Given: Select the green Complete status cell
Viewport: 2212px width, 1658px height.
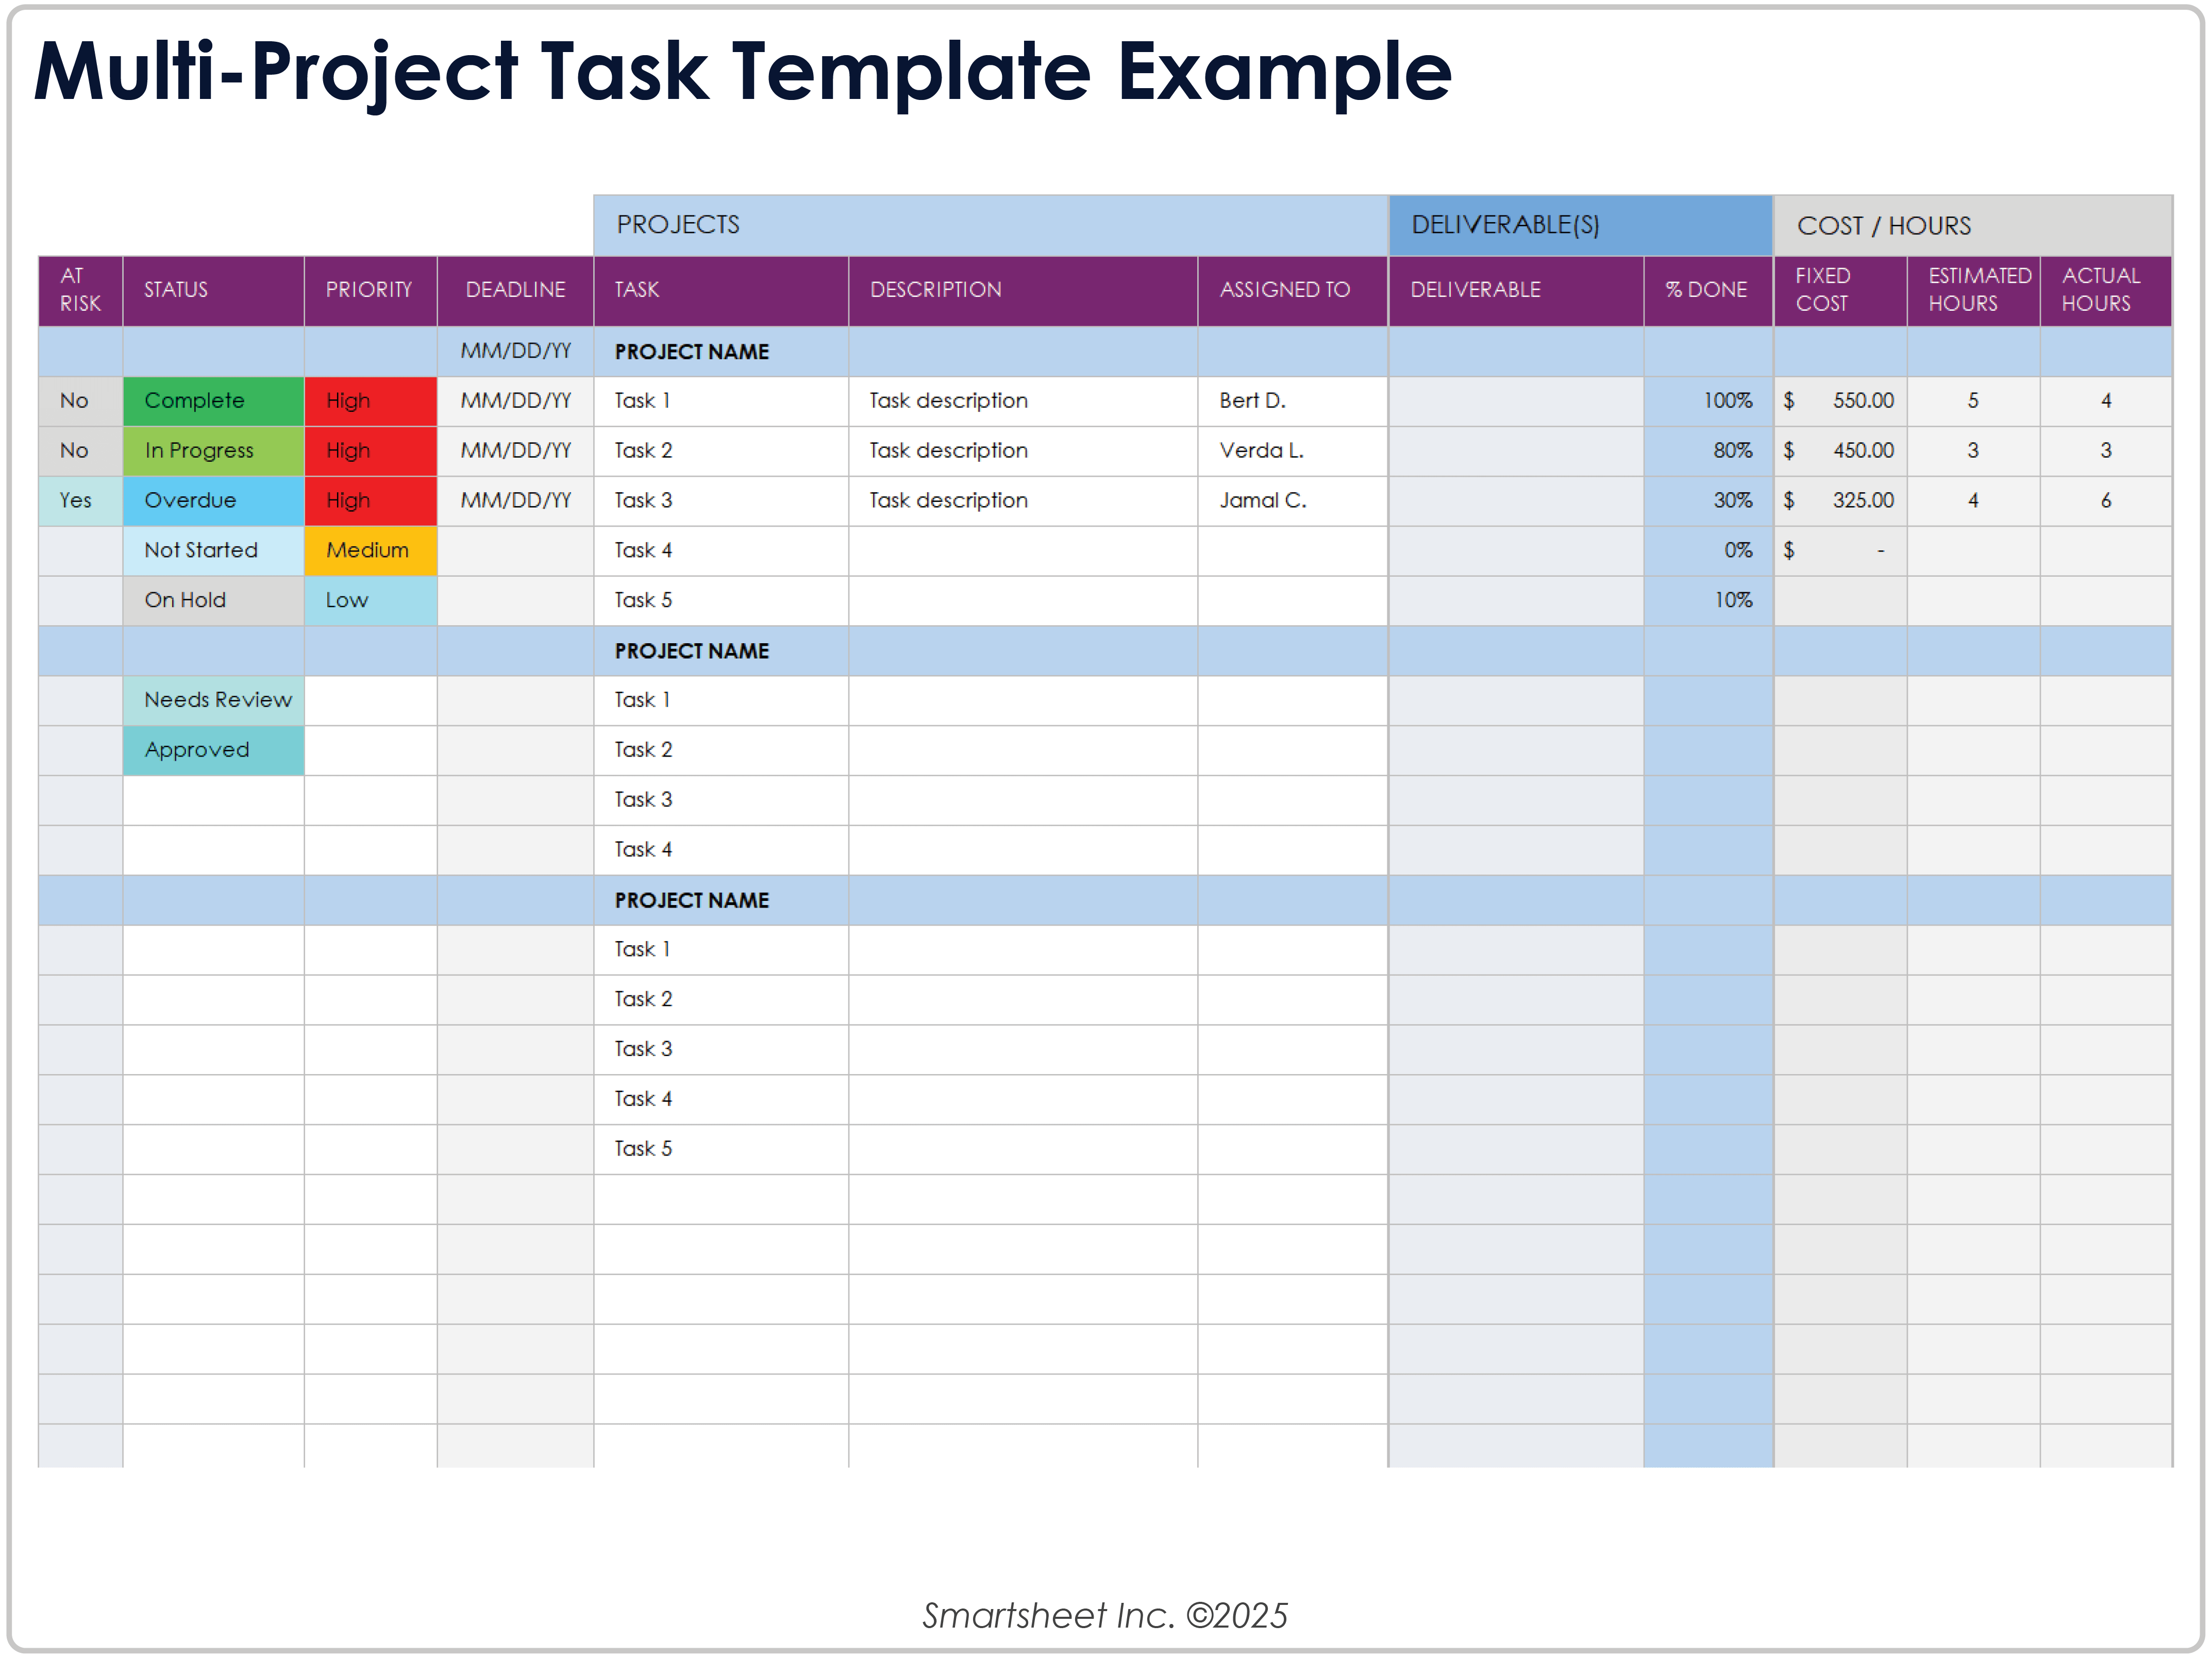Looking at the screenshot, I should coord(213,401).
